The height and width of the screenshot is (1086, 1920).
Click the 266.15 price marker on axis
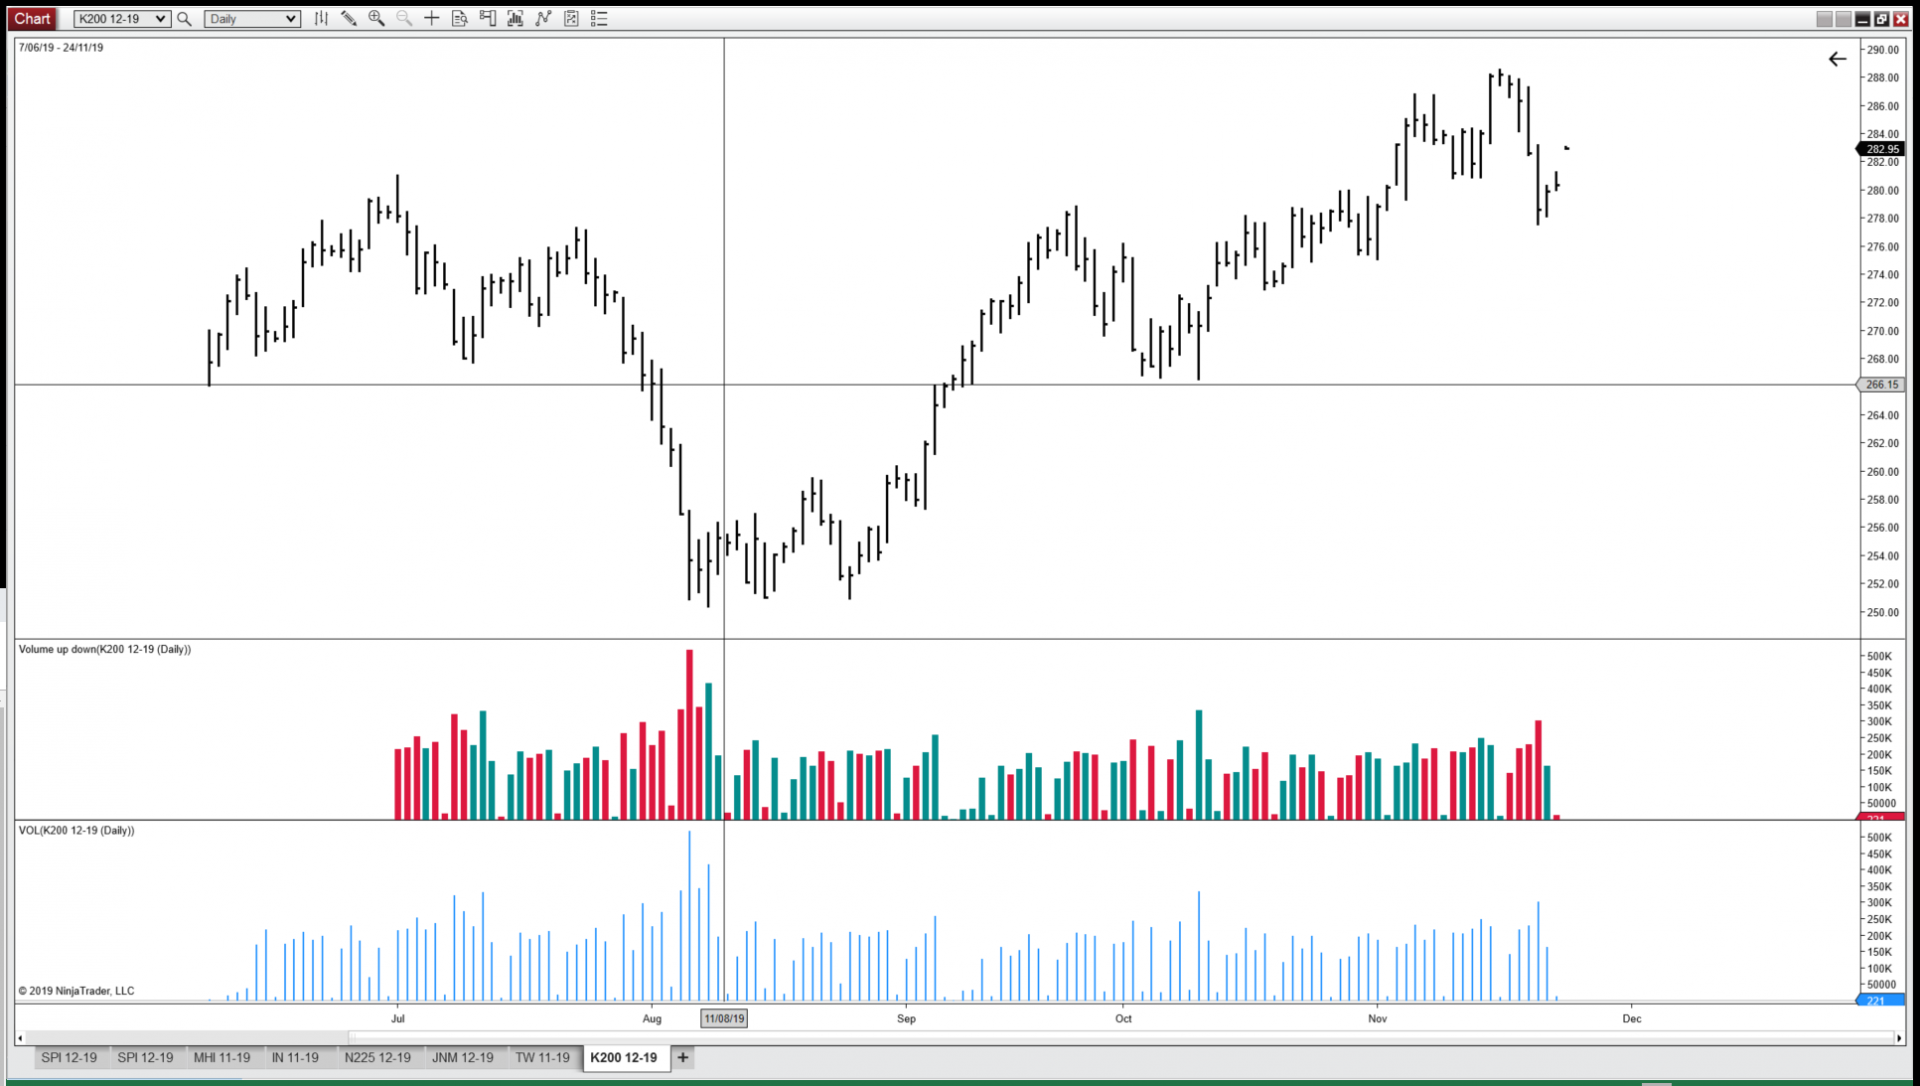pos(1881,384)
